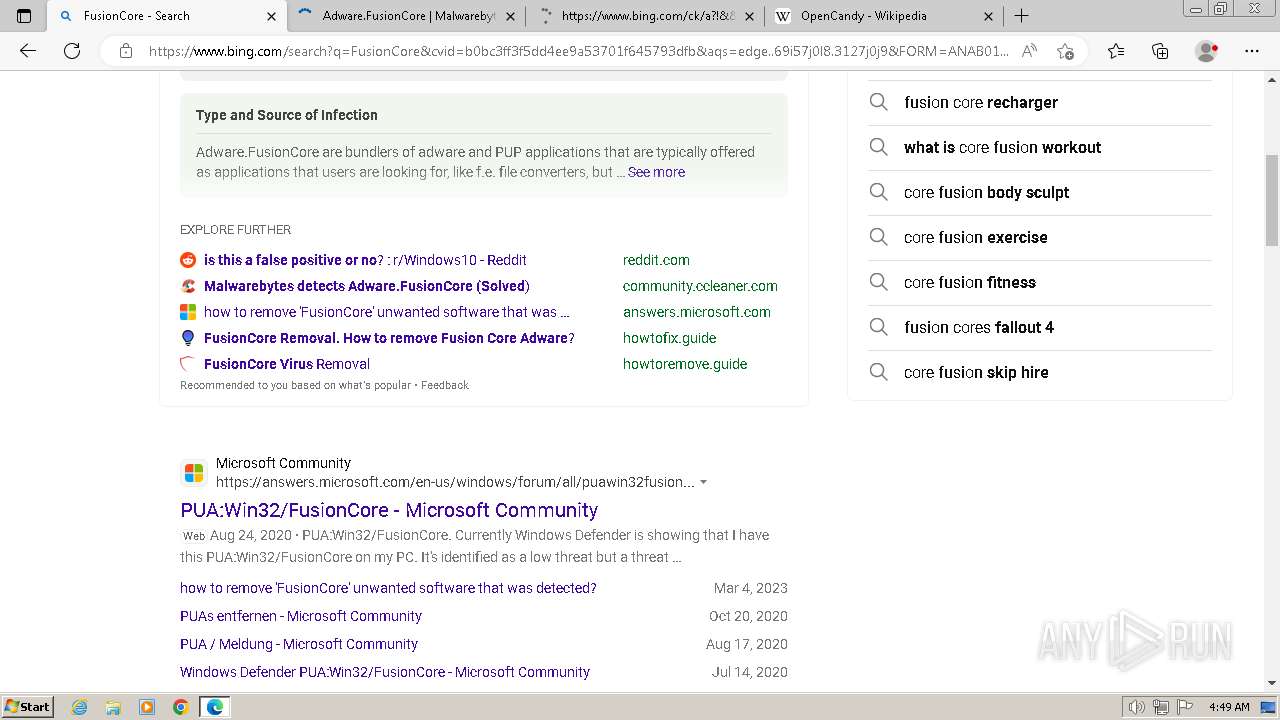Image resolution: width=1280 pixels, height=720 pixels.
Task: Open the Favorites list icon
Action: point(1116,51)
